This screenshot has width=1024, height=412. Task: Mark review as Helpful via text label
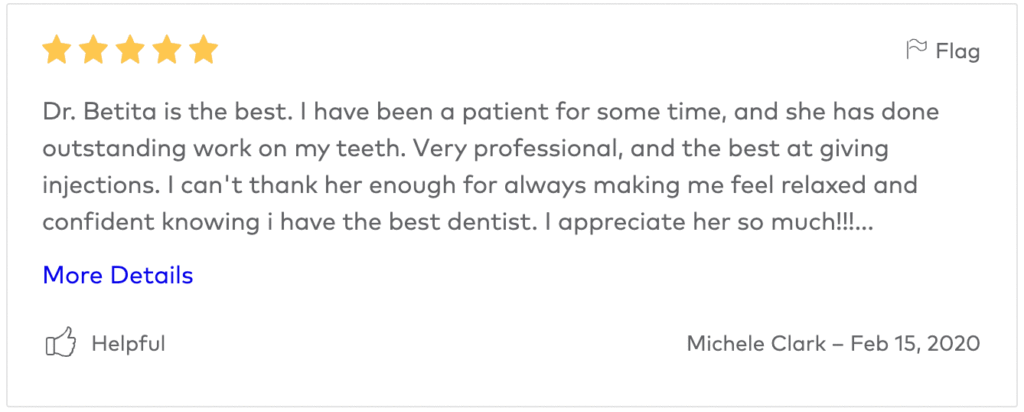(128, 344)
